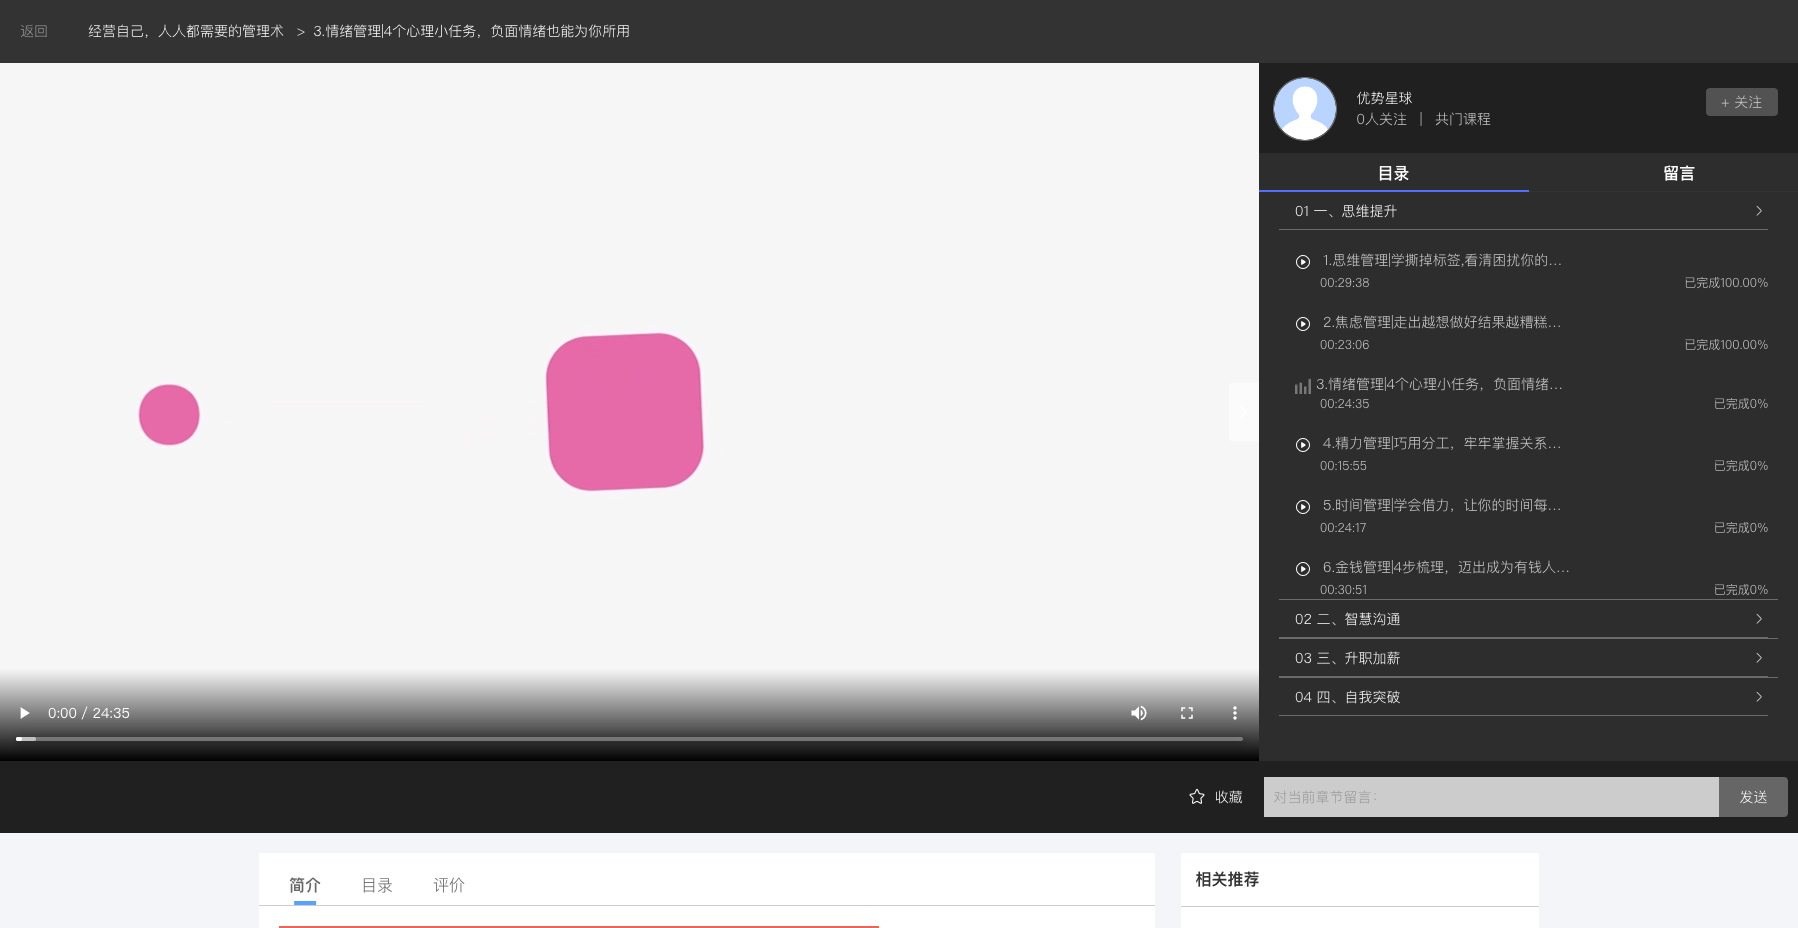The height and width of the screenshot is (928, 1798).
Task: Click the 对当前章节留言 input field
Action: coord(1491,797)
